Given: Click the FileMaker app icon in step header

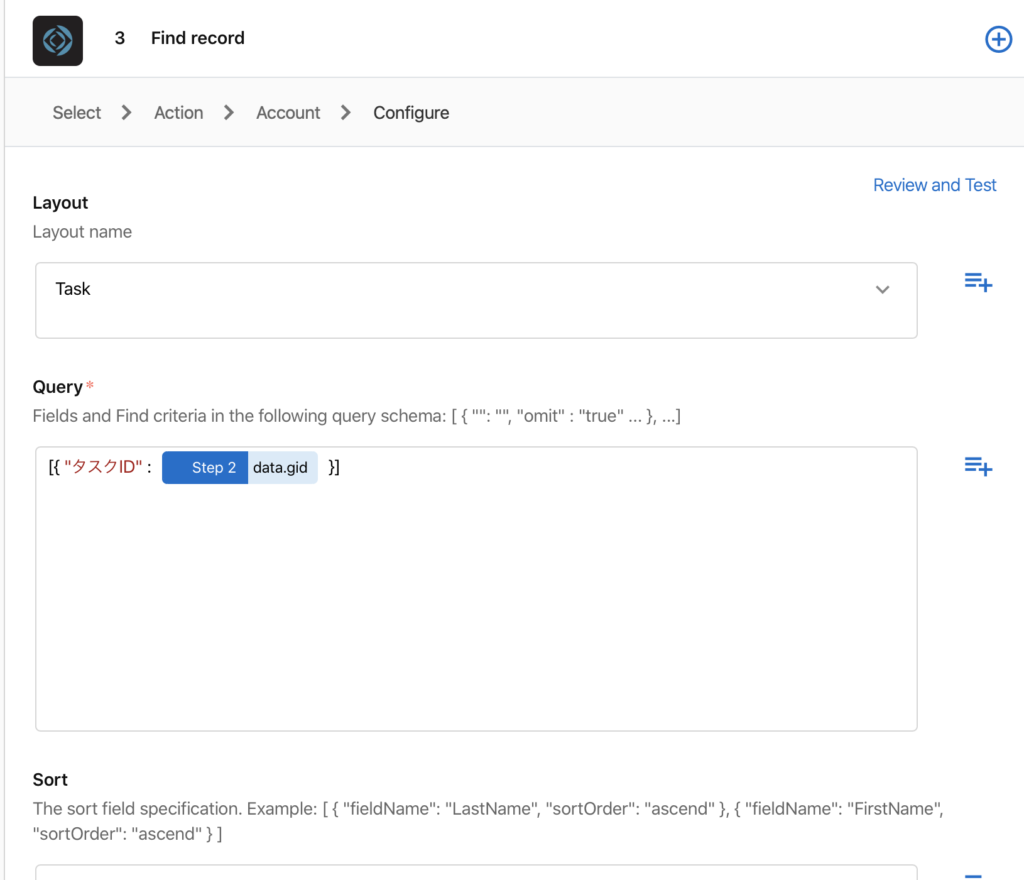Looking at the screenshot, I should pyautogui.click(x=58, y=40).
